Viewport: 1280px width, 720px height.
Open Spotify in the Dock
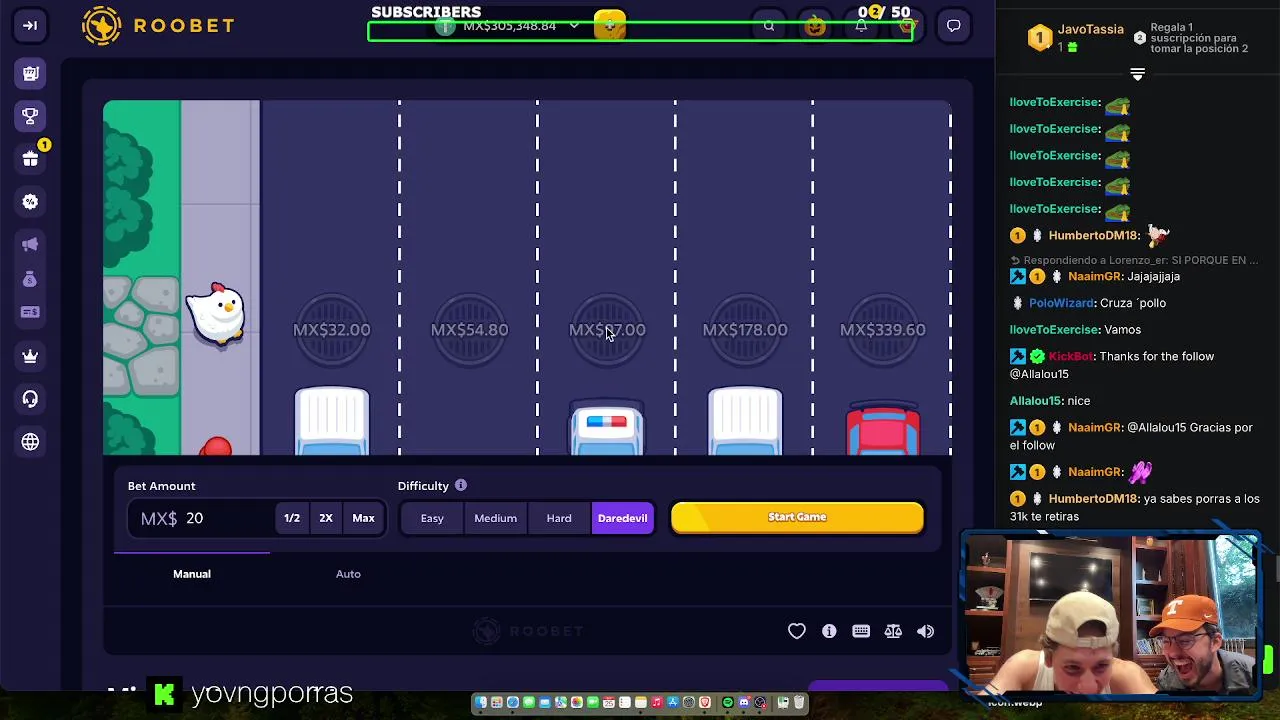(728, 703)
